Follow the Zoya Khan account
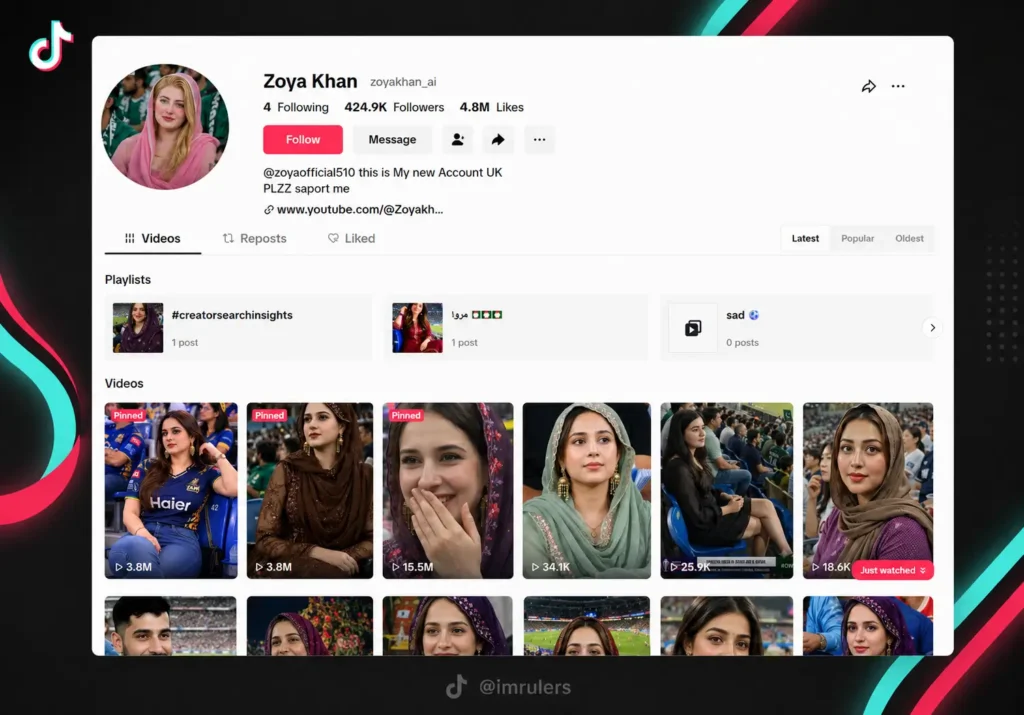This screenshot has width=1024, height=715. [x=302, y=139]
